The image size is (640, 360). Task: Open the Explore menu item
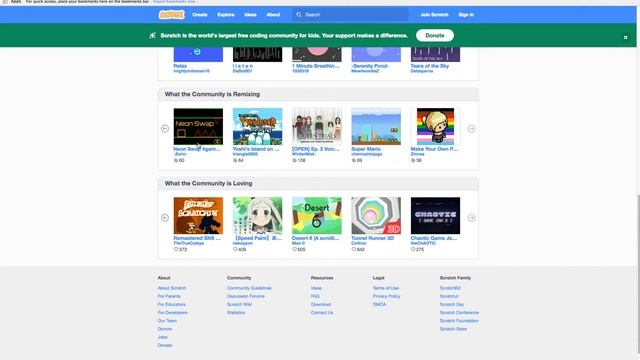tap(226, 15)
